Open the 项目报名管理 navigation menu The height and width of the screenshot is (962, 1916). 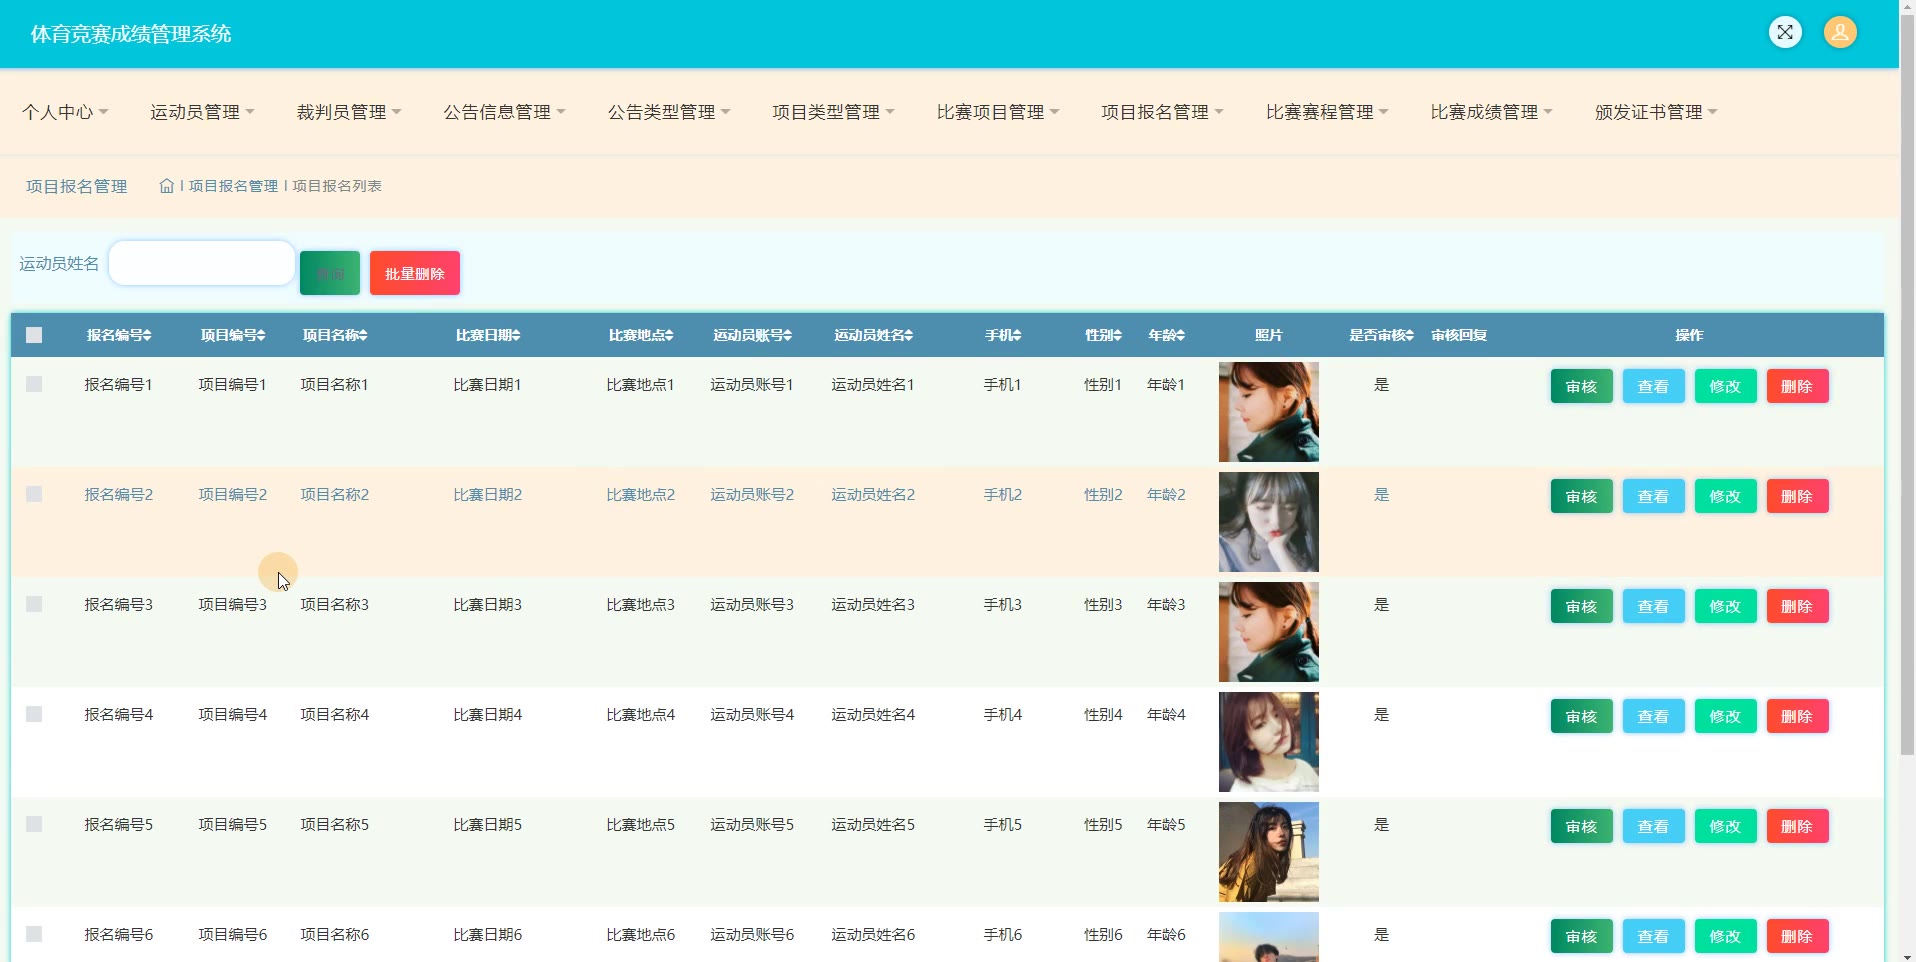1162,112
